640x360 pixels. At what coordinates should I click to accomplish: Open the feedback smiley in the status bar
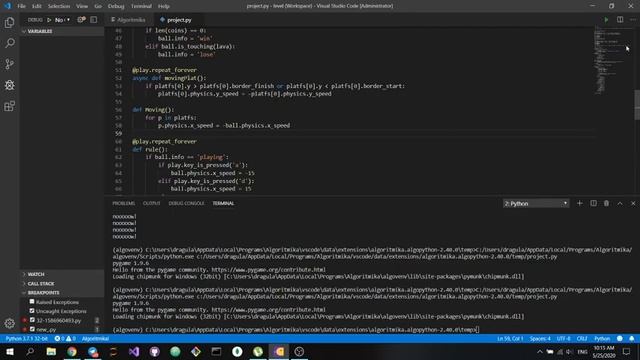pyautogui.click(x=620, y=338)
